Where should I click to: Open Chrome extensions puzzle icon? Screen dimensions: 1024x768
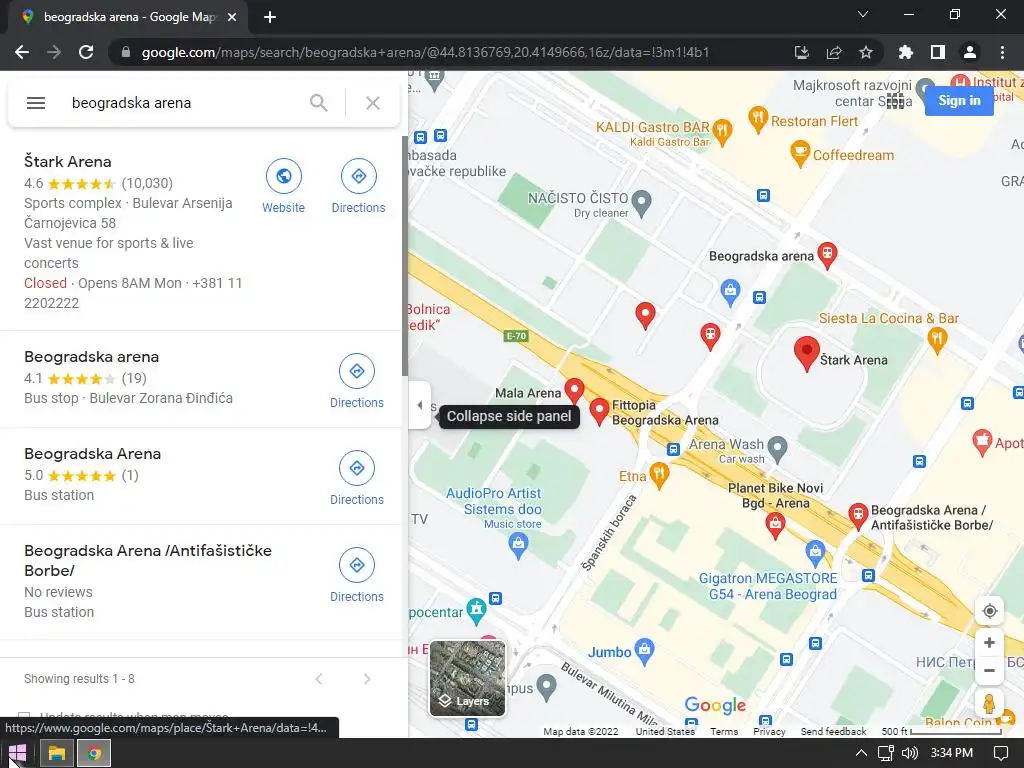tap(906, 52)
